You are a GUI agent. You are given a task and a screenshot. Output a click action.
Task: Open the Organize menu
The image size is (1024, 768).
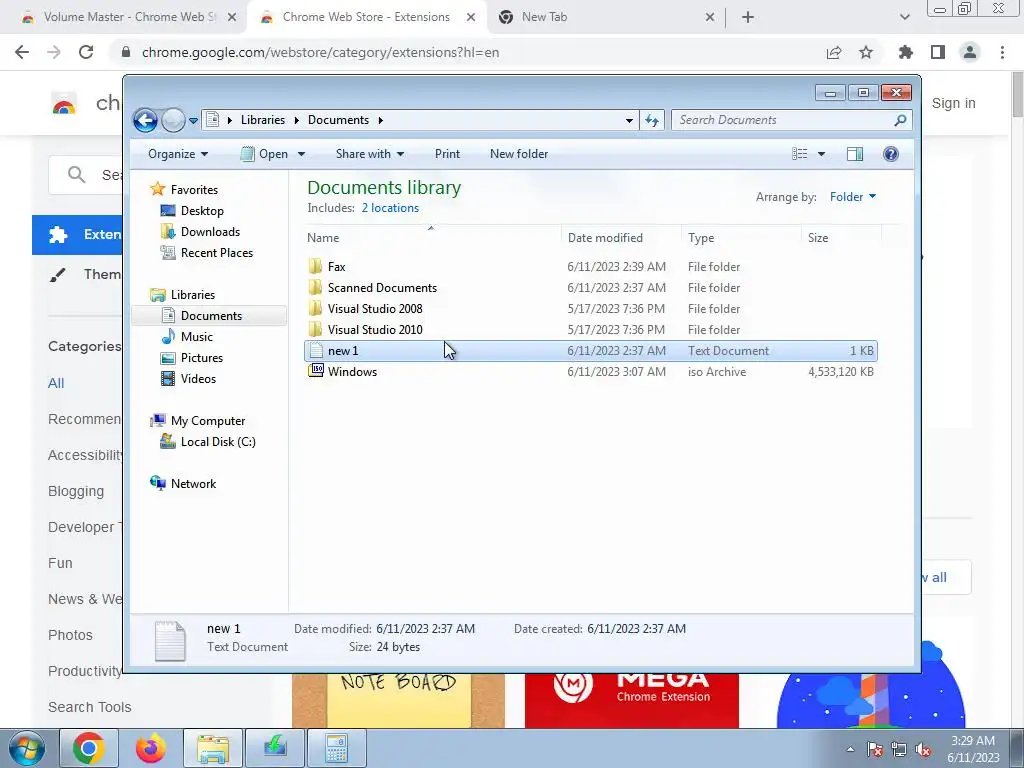point(178,154)
